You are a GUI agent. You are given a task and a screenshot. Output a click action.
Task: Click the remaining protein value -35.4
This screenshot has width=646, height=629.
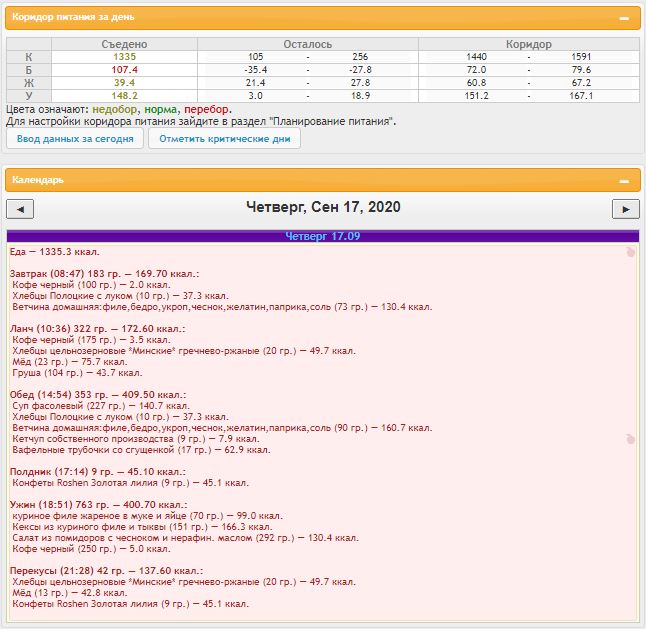tap(255, 70)
